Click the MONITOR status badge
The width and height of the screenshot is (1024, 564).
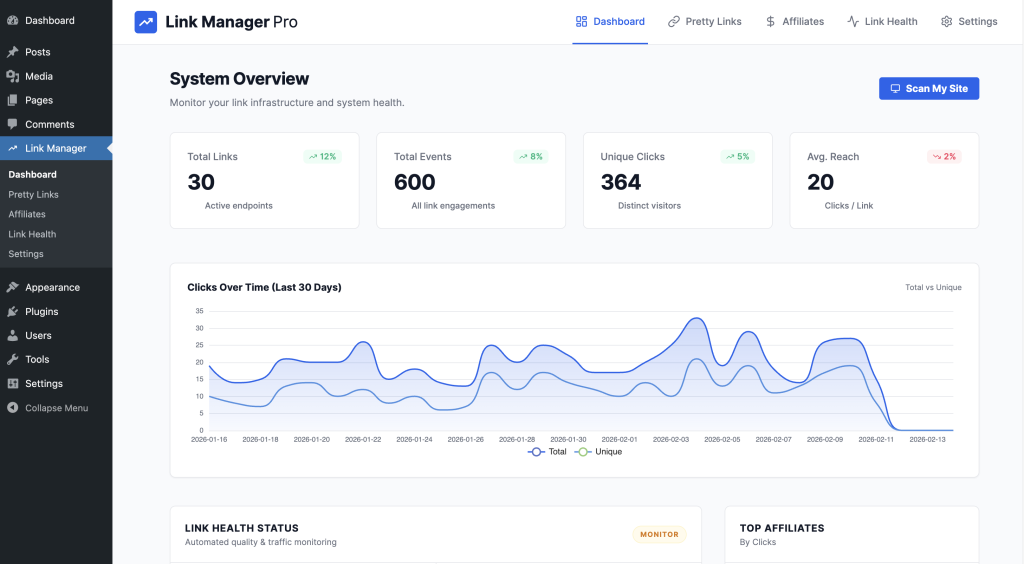[659, 534]
